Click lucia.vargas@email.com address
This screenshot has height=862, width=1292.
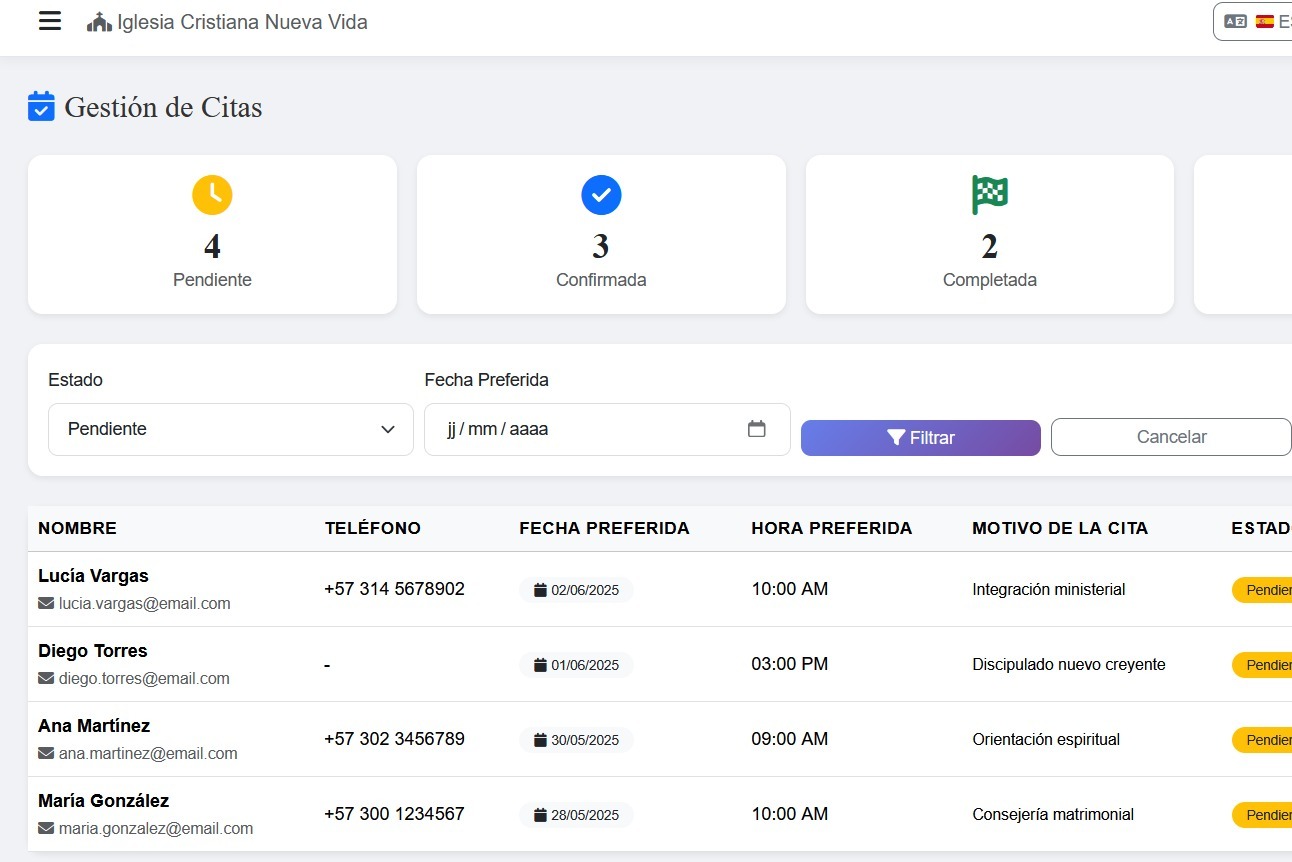coord(145,604)
